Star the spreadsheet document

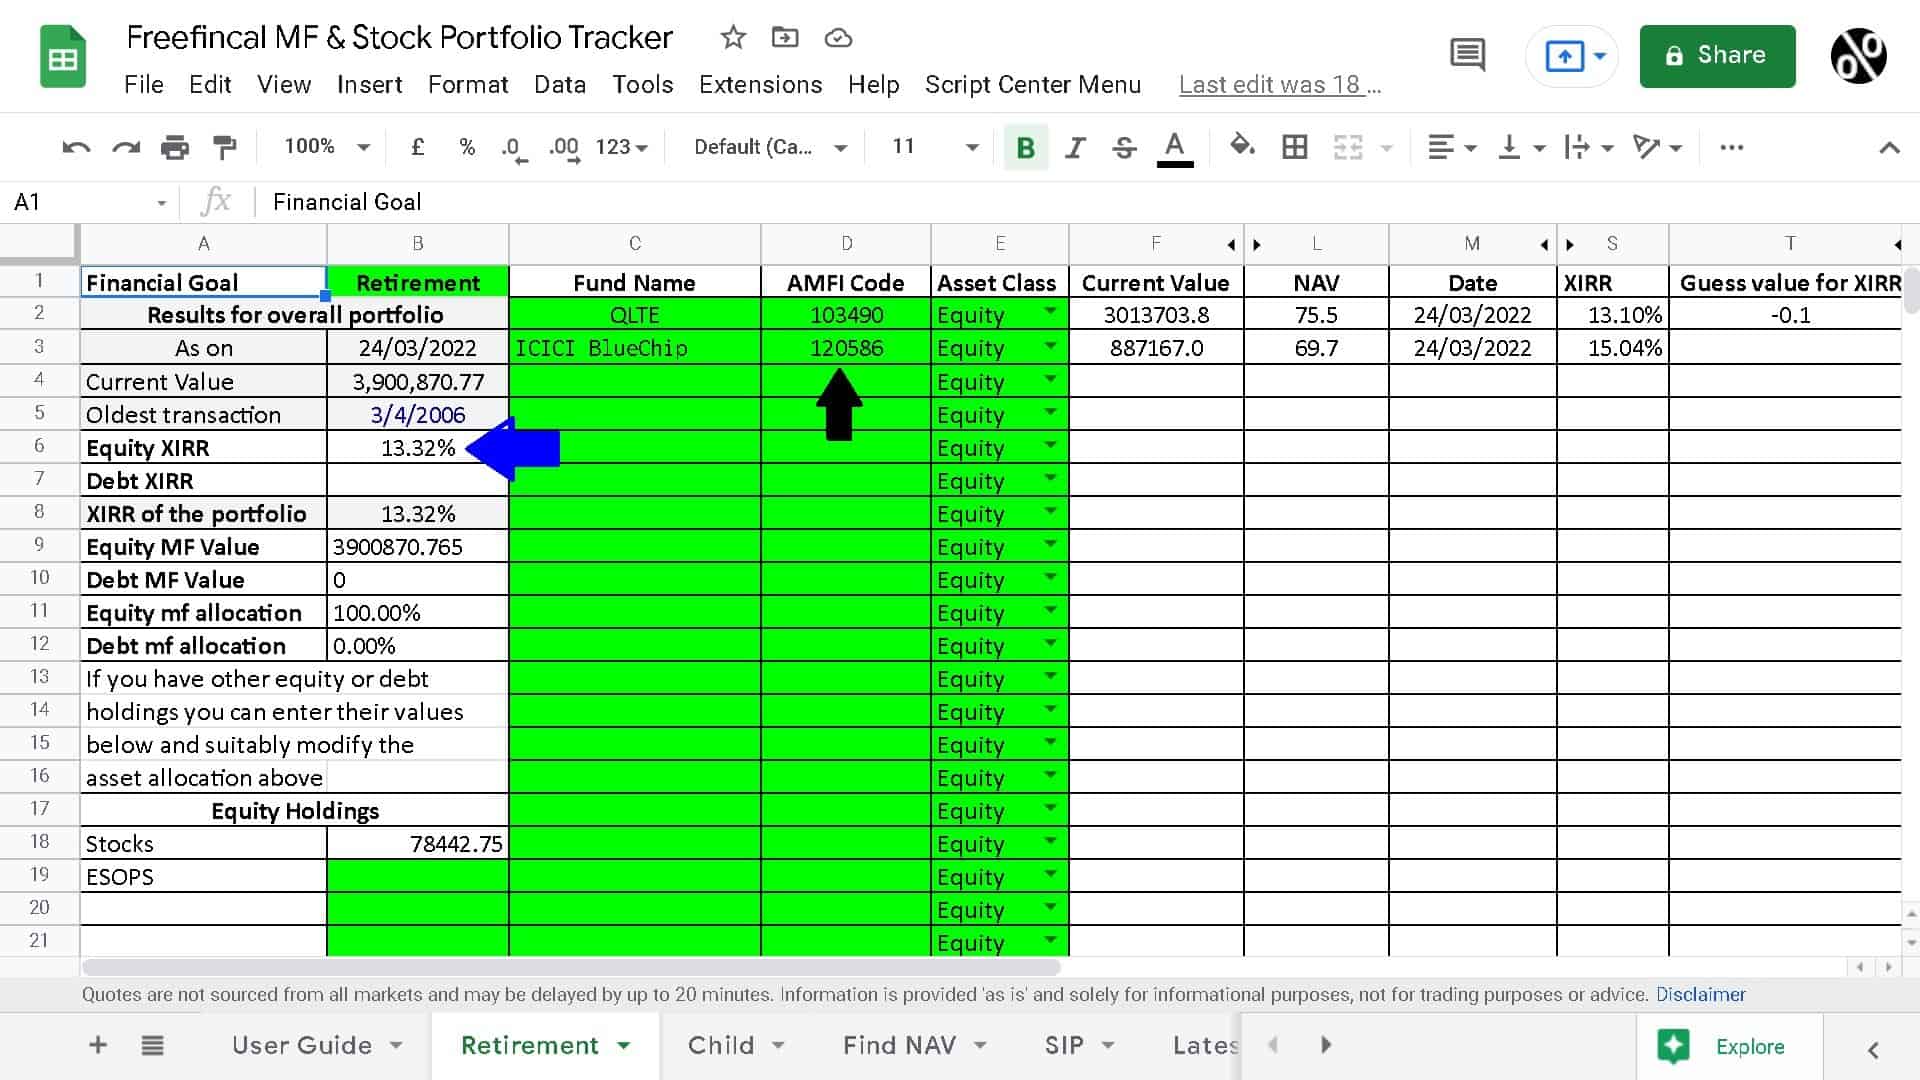pos(733,38)
